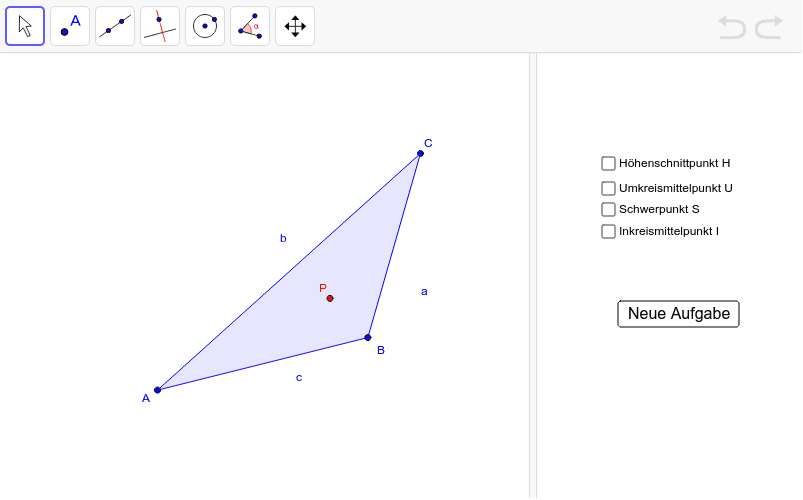803x500 pixels.
Task: Enable the Höhenschnittpunkt H checkbox
Action: (x=608, y=163)
